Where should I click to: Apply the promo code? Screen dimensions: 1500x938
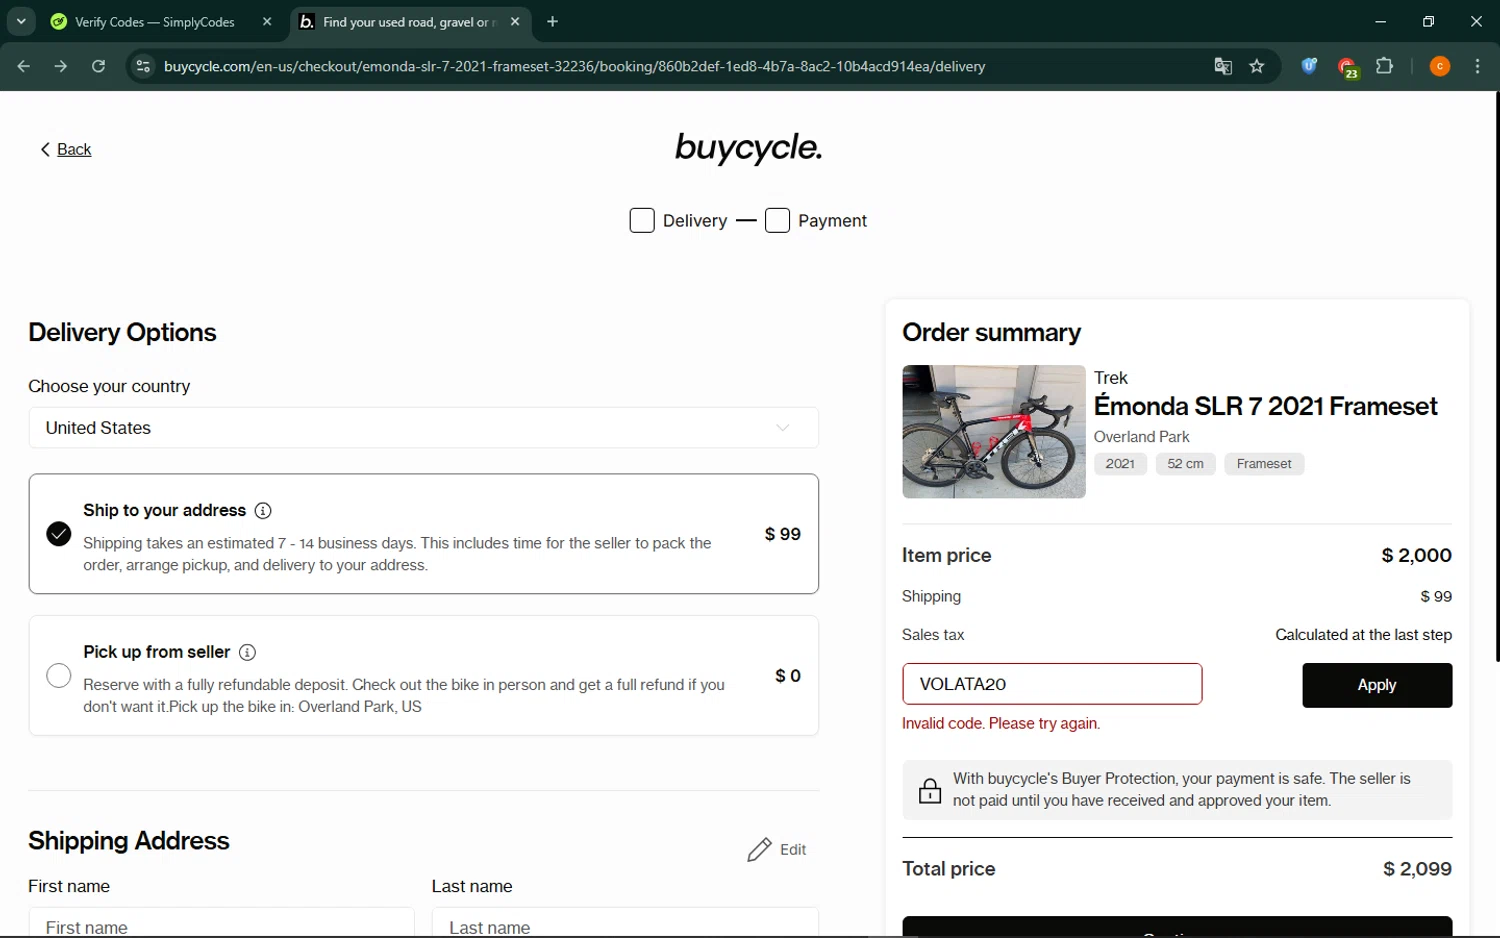[1377, 685]
